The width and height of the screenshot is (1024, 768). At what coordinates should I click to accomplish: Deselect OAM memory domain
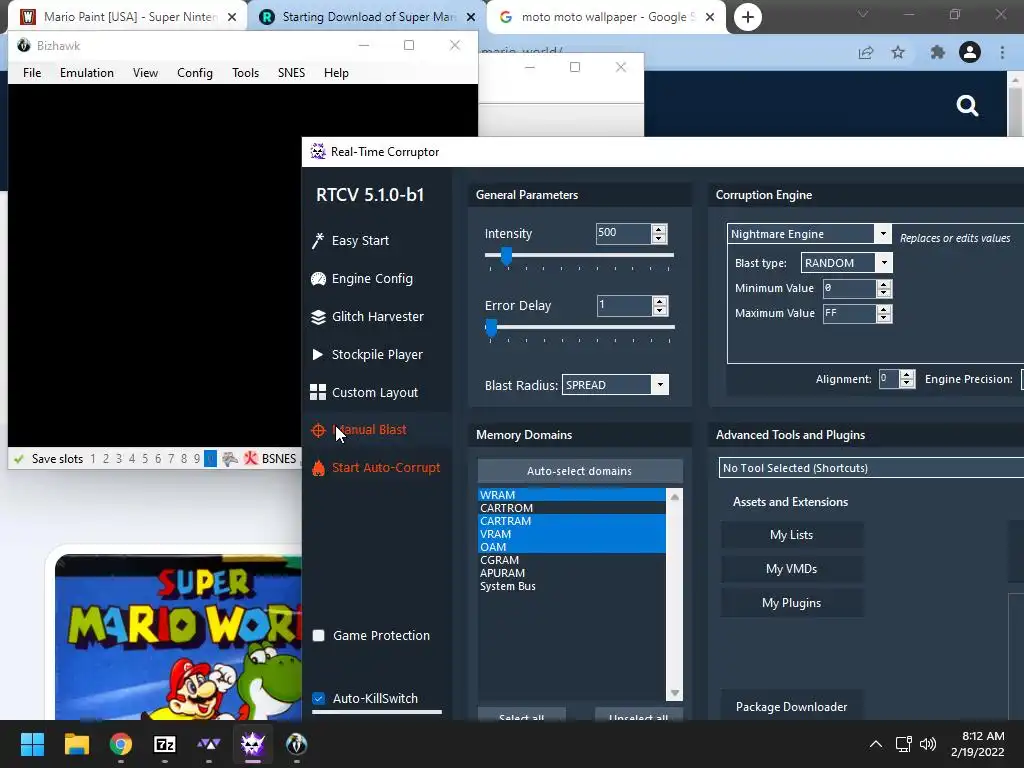[572, 547]
